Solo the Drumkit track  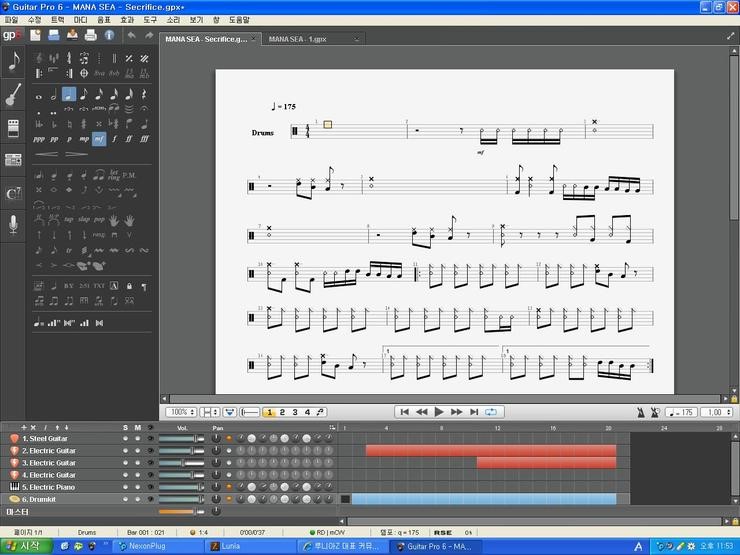pos(126,499)
